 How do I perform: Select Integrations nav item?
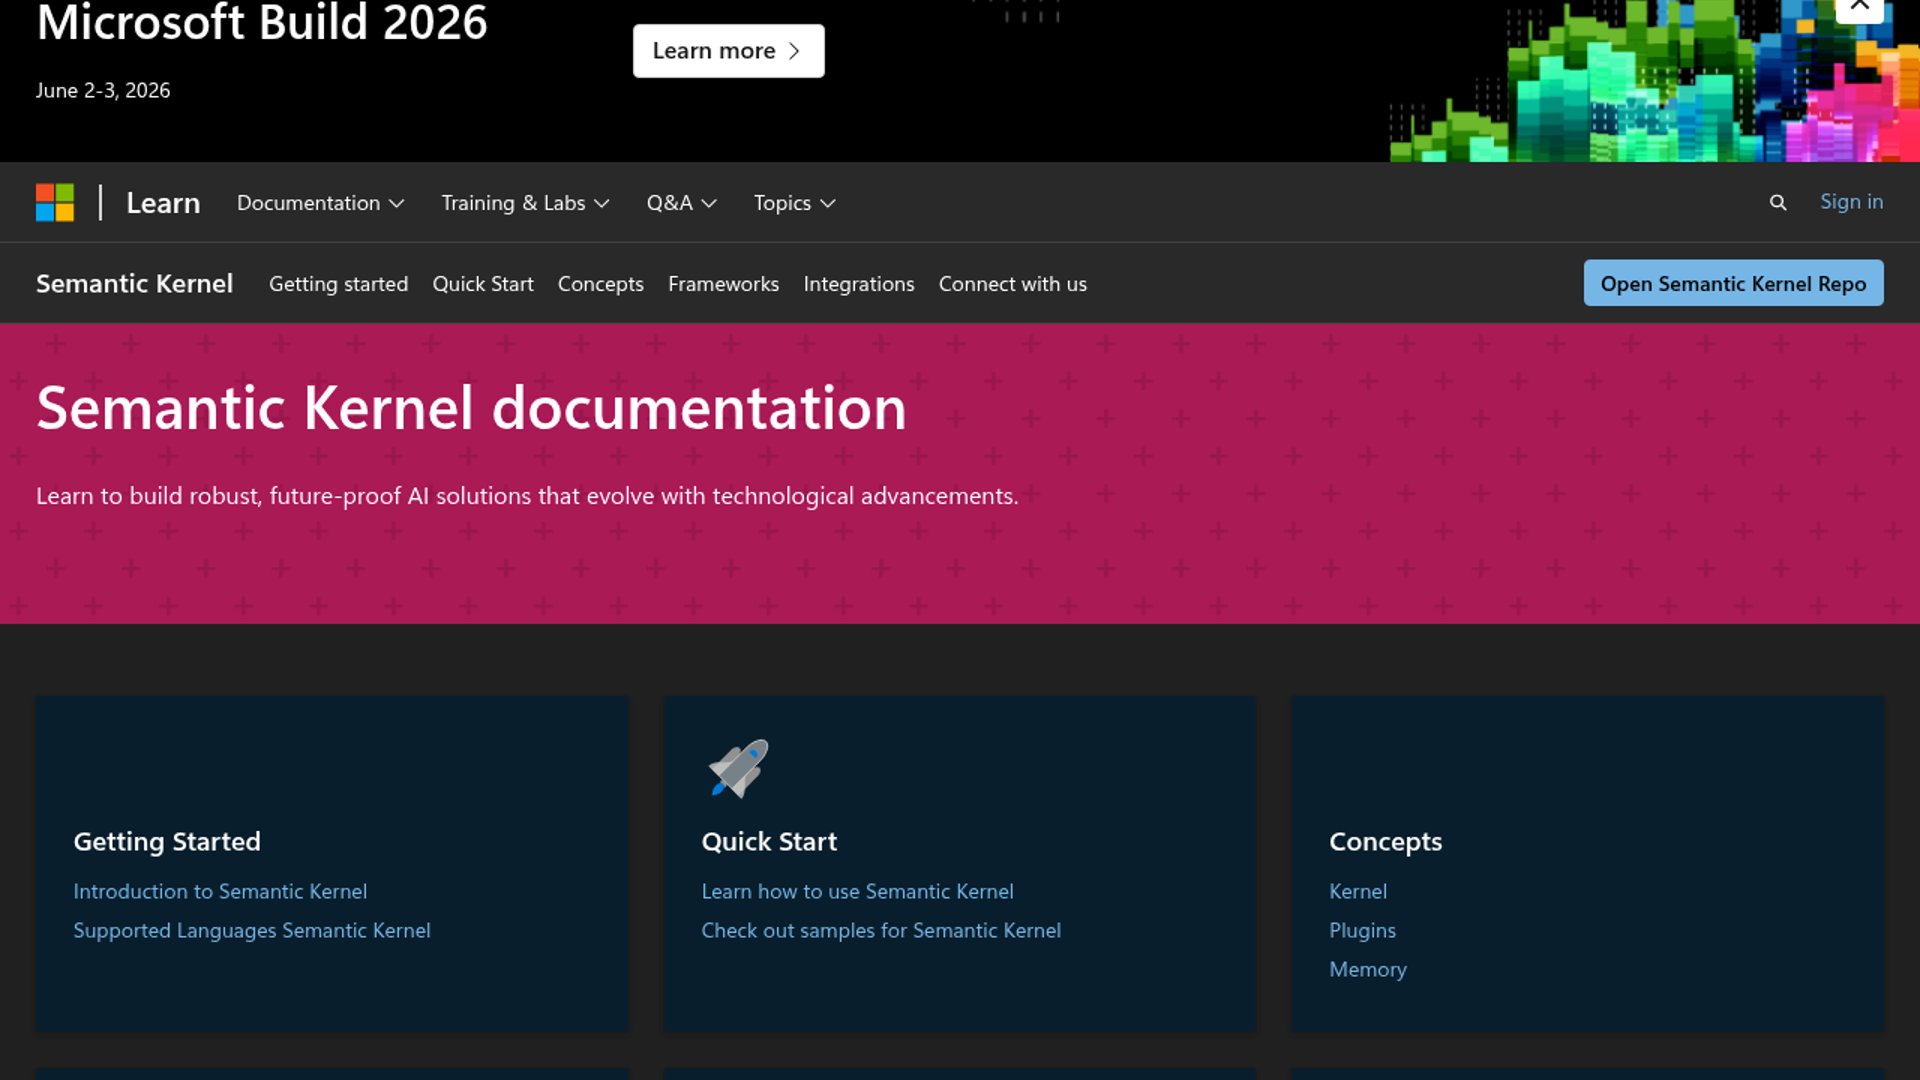tap(858, 284)
